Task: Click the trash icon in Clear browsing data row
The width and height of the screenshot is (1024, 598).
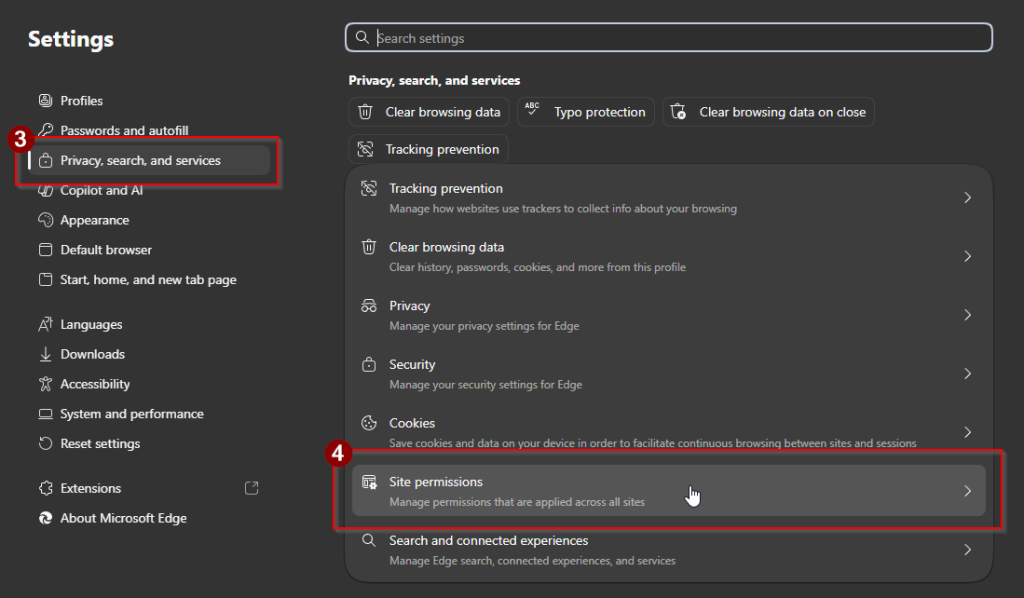Action: [x=369, y=247]
